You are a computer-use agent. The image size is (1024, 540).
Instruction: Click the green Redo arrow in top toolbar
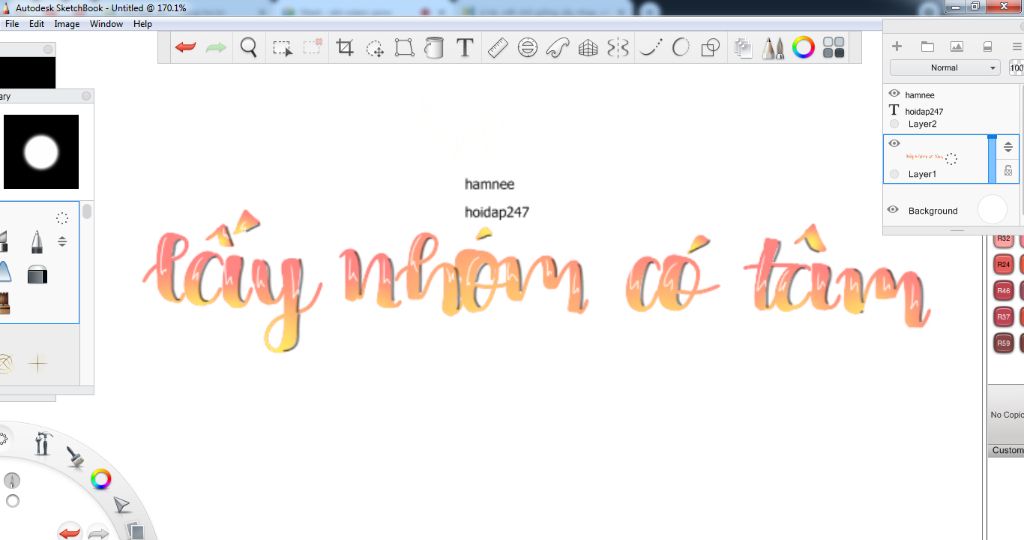[x=216, y=48]
